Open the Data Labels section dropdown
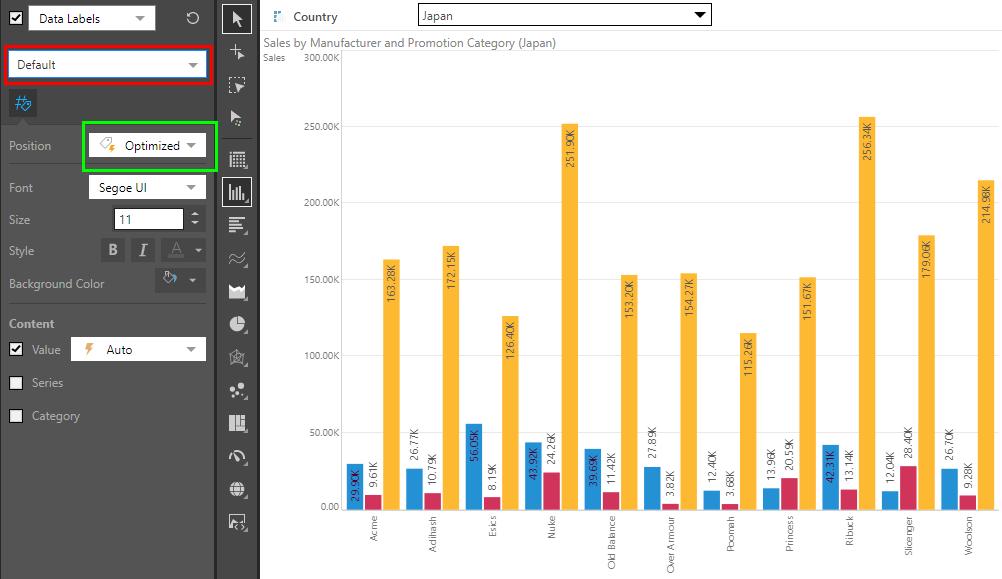The width and height of the screenshot is (1002, 579). [92, 19]
